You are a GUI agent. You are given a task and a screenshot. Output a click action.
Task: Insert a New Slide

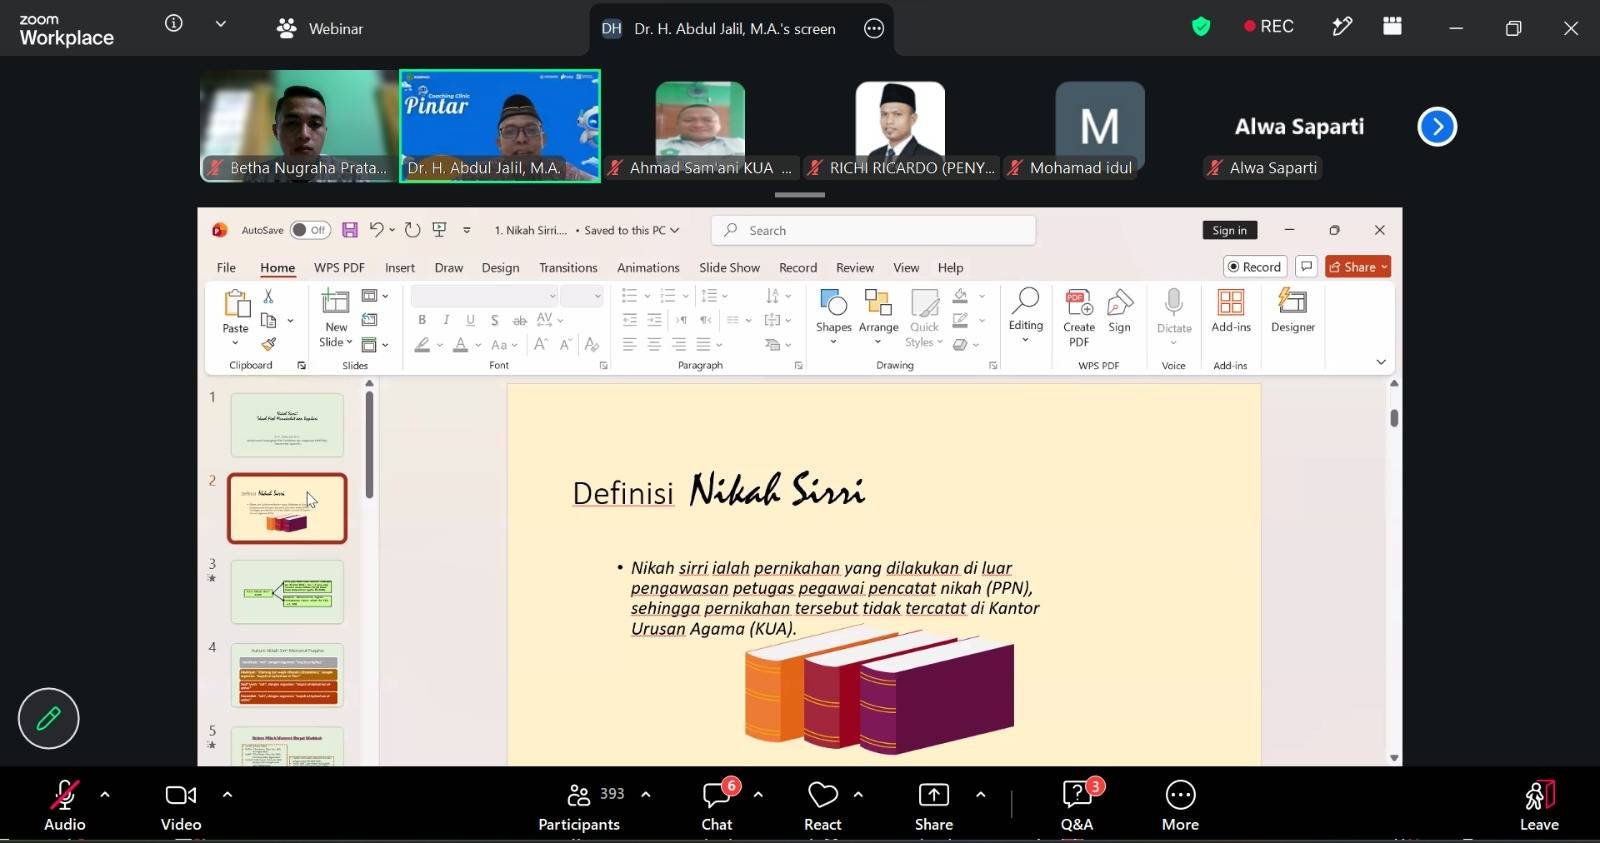[336, 303]
